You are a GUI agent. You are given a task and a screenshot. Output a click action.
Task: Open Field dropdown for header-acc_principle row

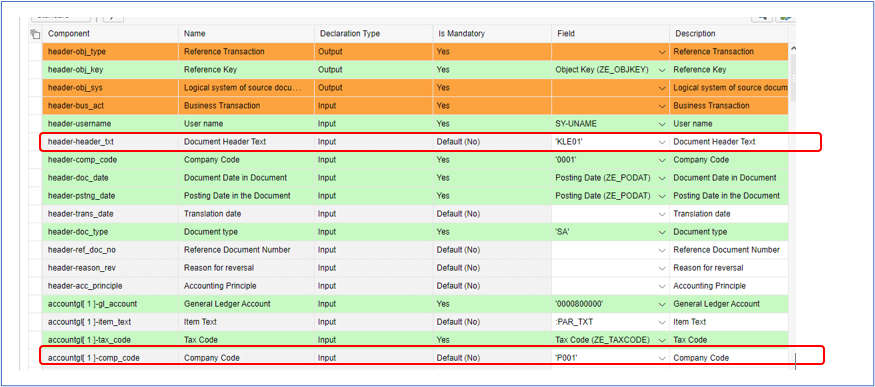pos(662,286)
